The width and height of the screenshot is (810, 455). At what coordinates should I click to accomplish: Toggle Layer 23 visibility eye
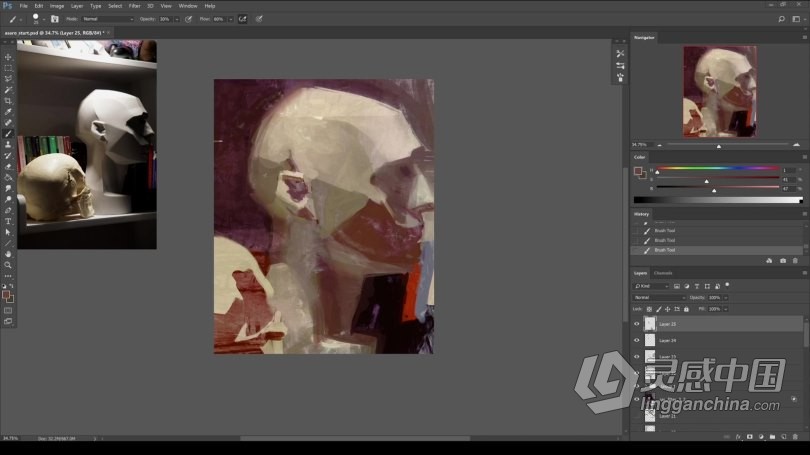coord(636,357)
